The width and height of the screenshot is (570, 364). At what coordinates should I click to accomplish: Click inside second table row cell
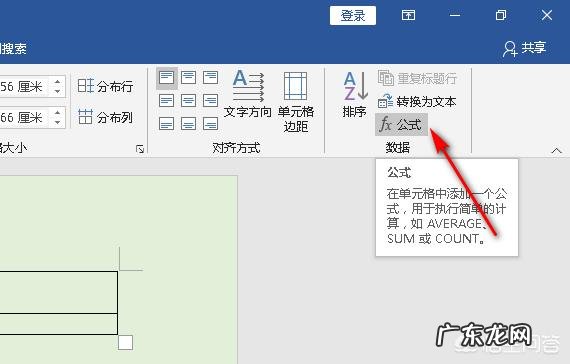[58, 324]
